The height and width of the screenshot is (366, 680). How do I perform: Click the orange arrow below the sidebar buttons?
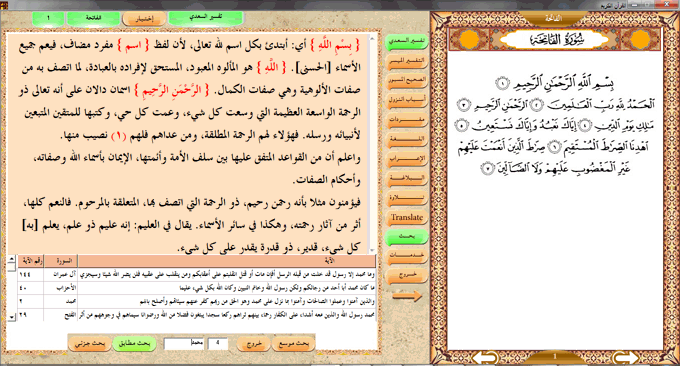[407, 296]
